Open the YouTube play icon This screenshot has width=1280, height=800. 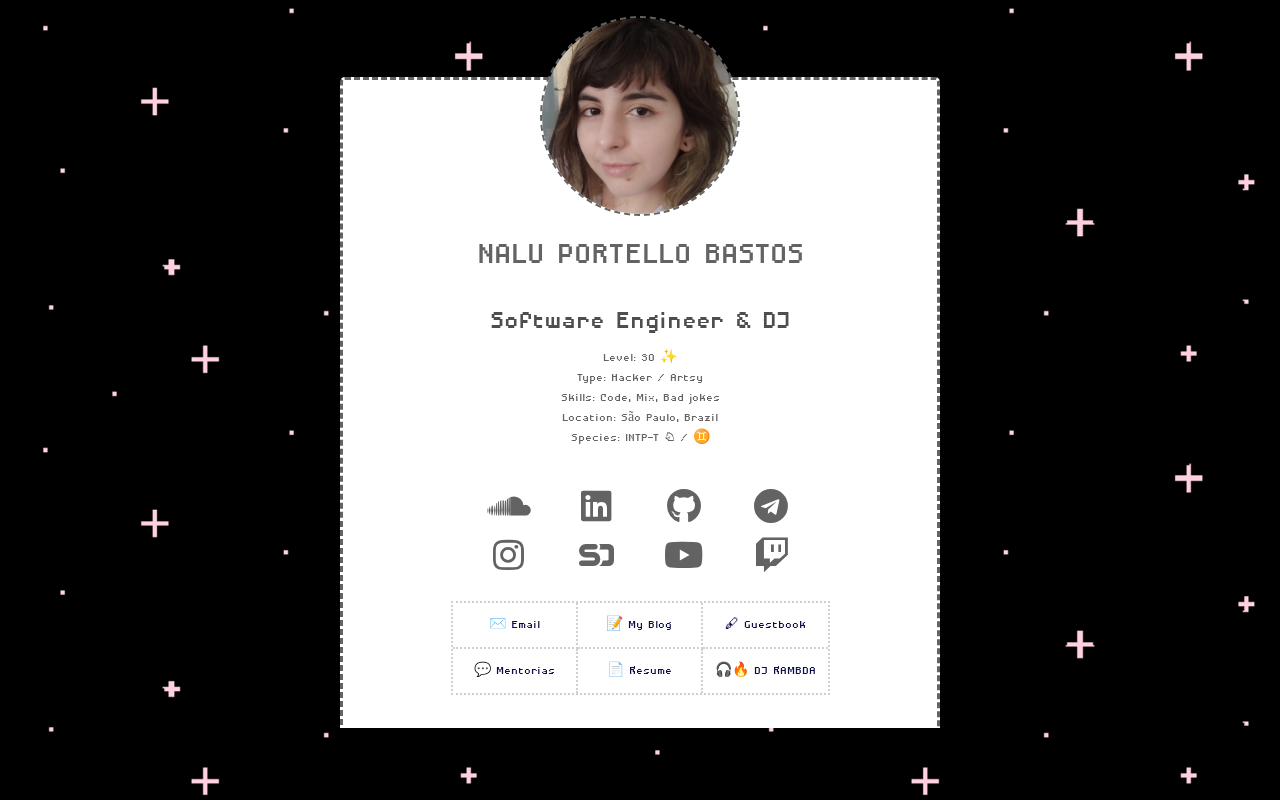pyautogui.click(x=684, y=555)
